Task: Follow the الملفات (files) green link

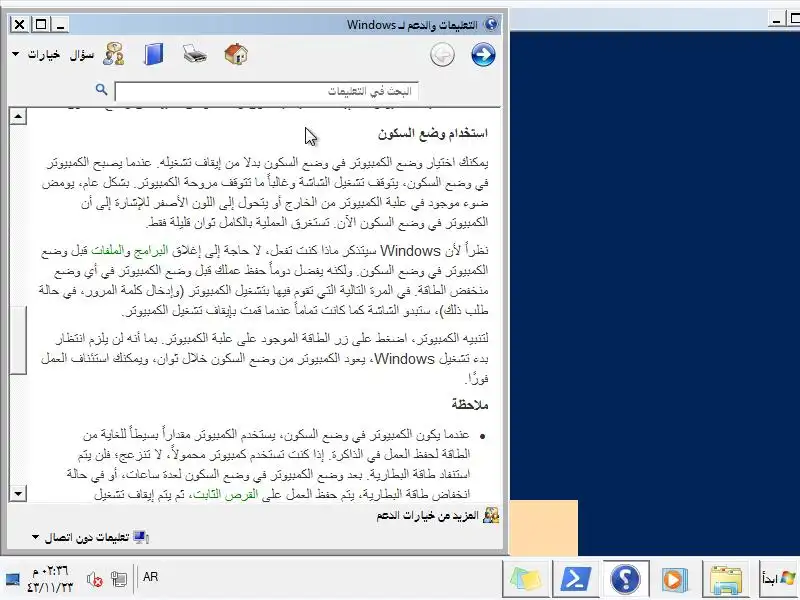Action: [108, 251]
